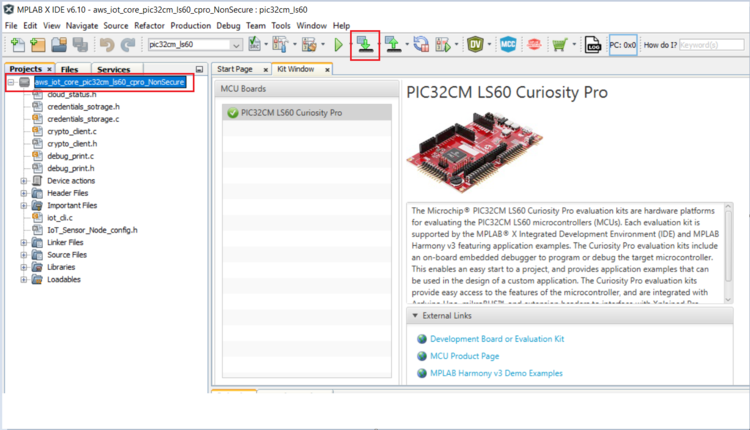Viewport: 750px width, 430px height.
Task: Switch to the Files tab
Action: [69, 69]
